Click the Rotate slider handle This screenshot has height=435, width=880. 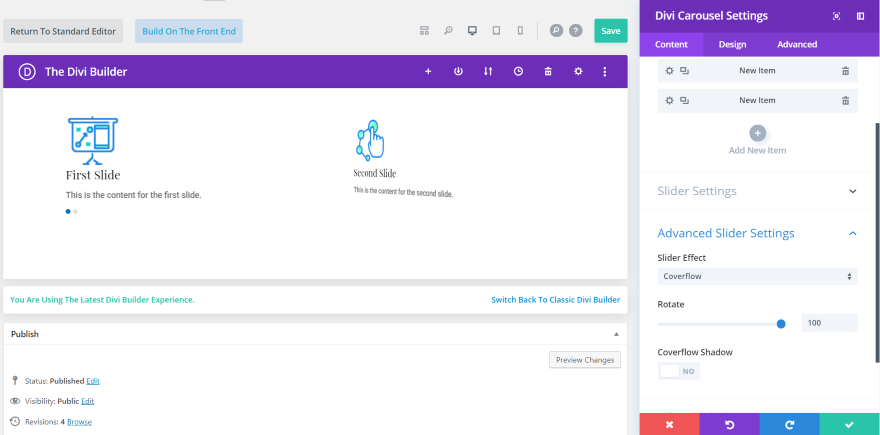point(781,323)
